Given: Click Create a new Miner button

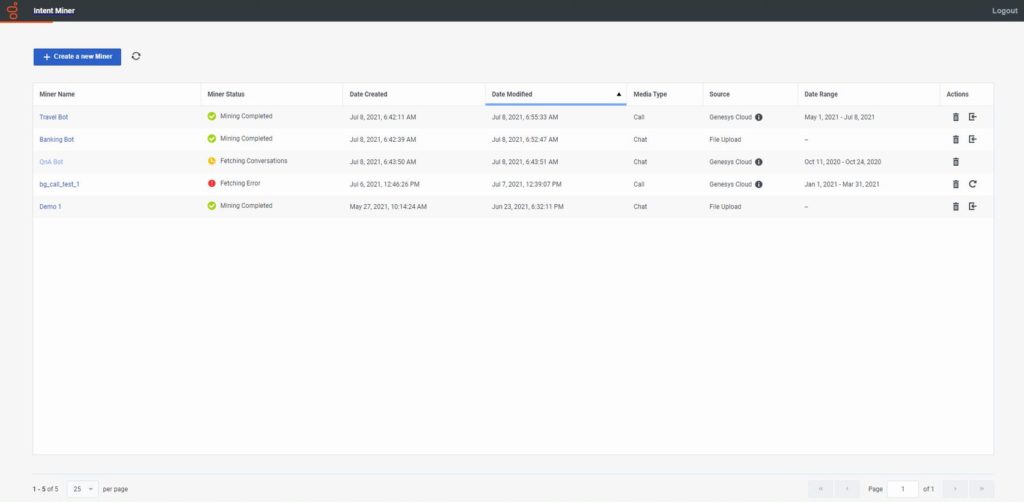Looking at the screenshot, I should point(77,57).
